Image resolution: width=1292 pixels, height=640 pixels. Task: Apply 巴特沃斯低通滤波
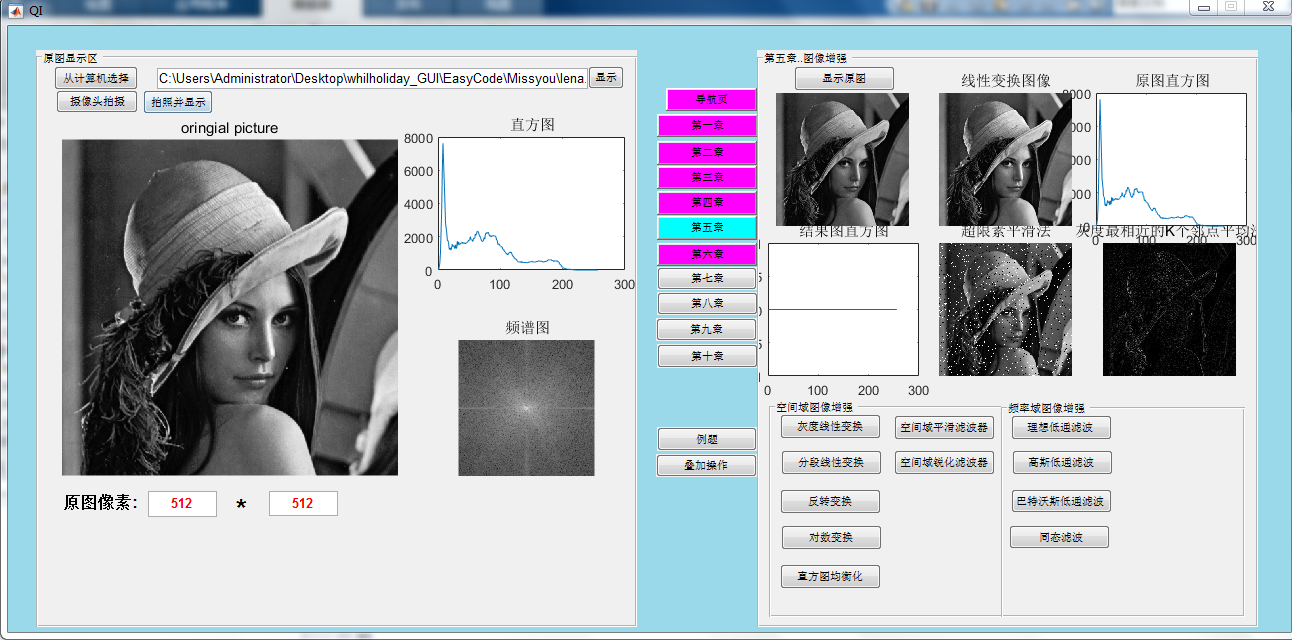[1061, 501]
